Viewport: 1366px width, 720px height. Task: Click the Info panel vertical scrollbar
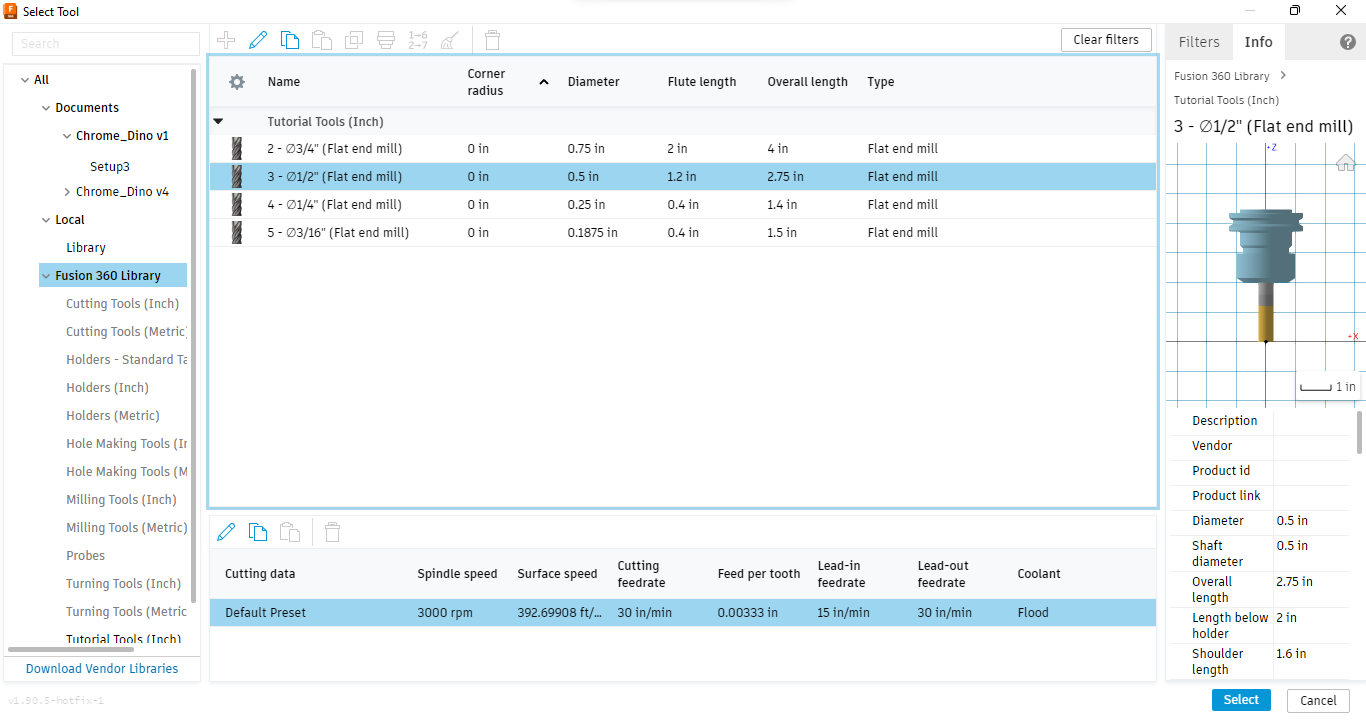coord(1359,432)
